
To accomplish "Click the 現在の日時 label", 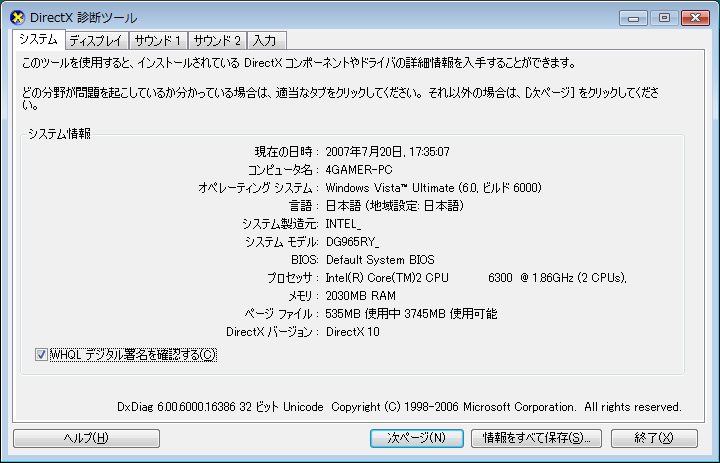I will 287,152.
